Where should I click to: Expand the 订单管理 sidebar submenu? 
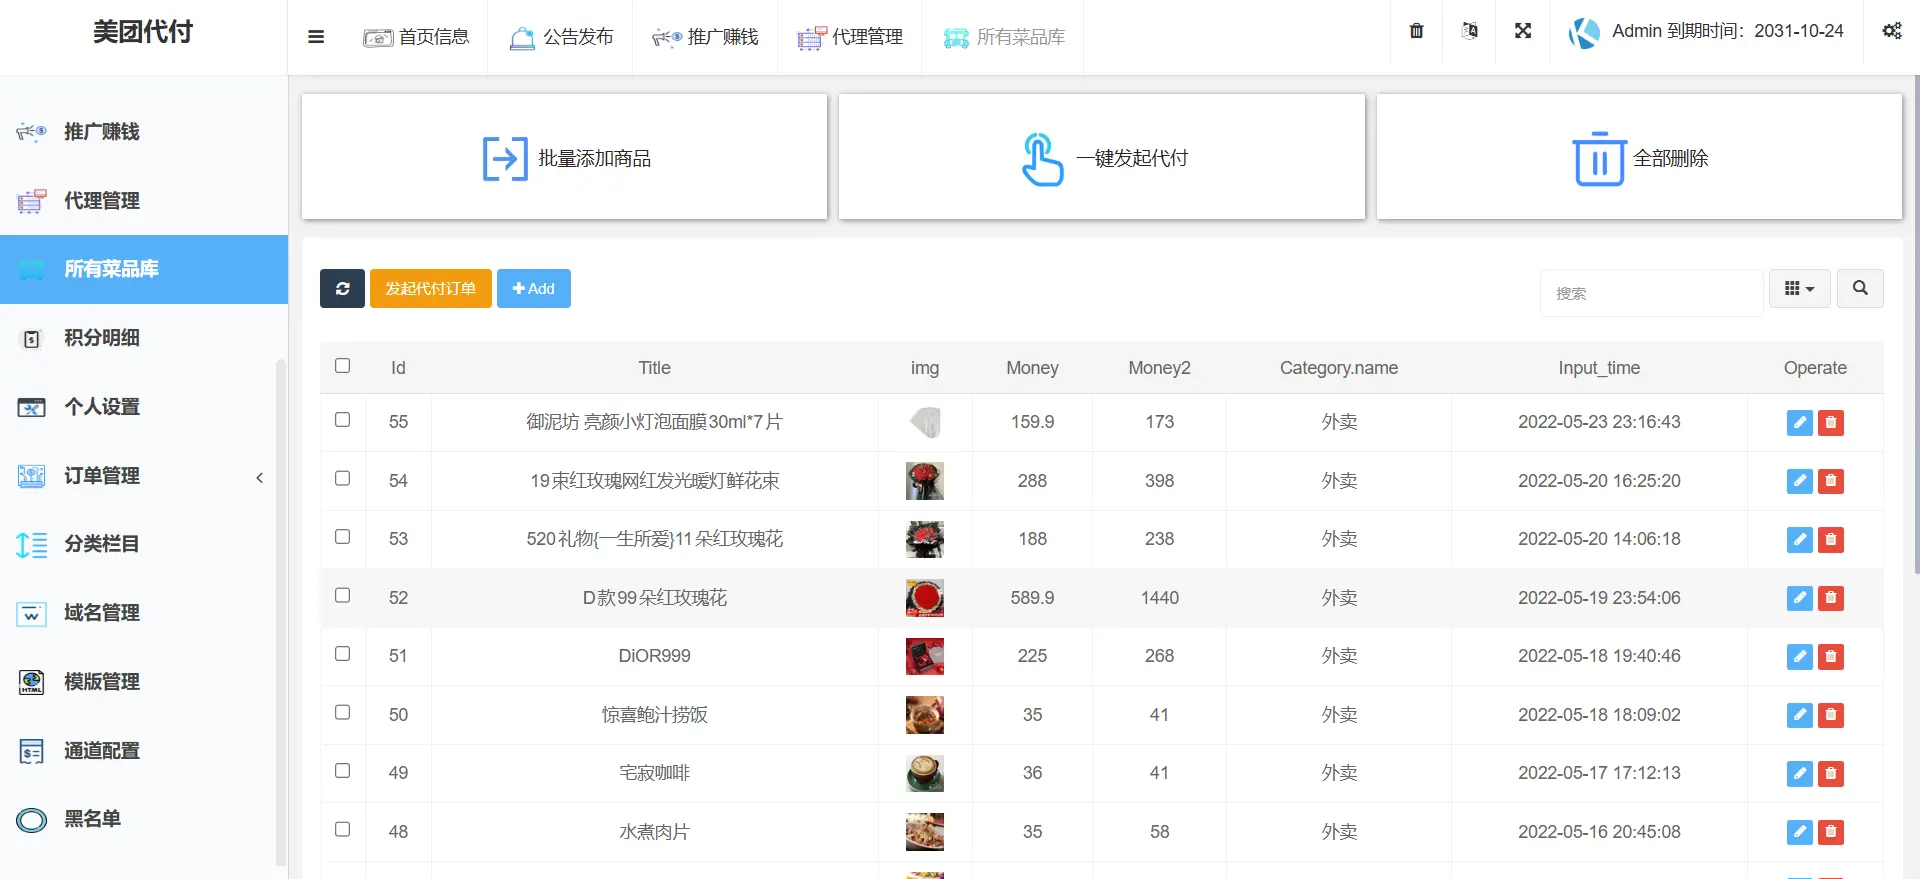[144, 476]
